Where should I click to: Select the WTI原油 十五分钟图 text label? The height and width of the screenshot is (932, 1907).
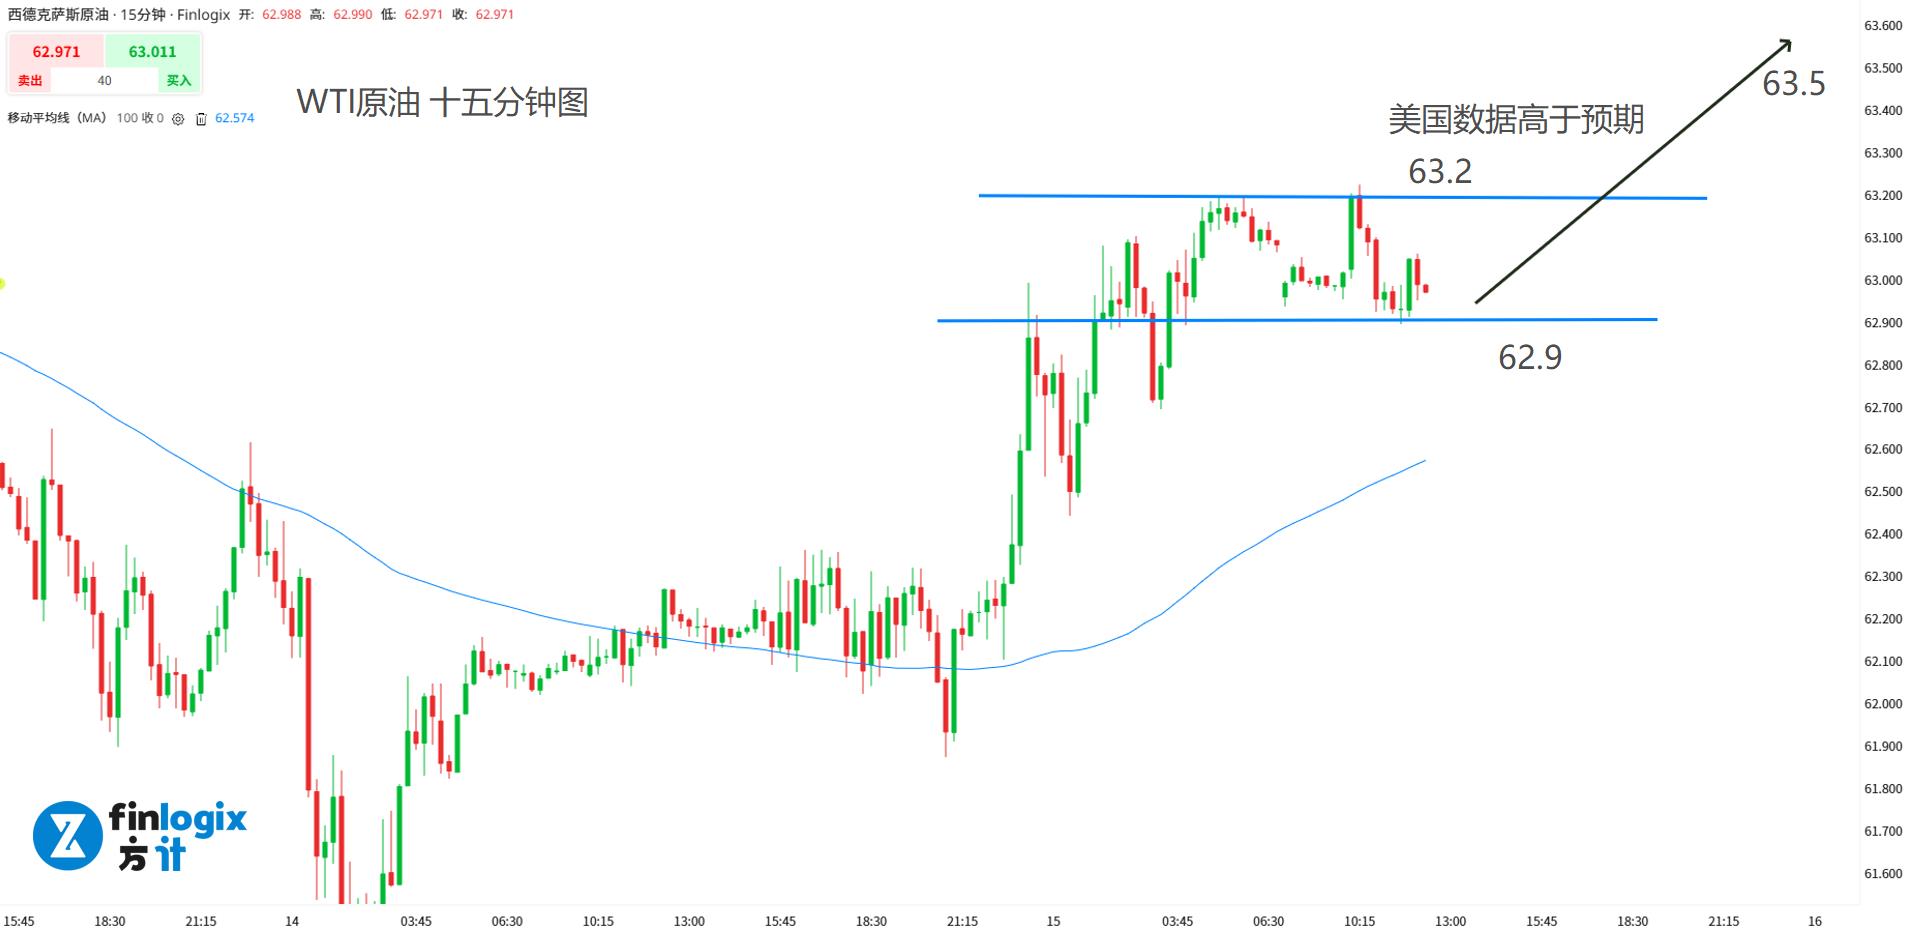coord(442,102)
